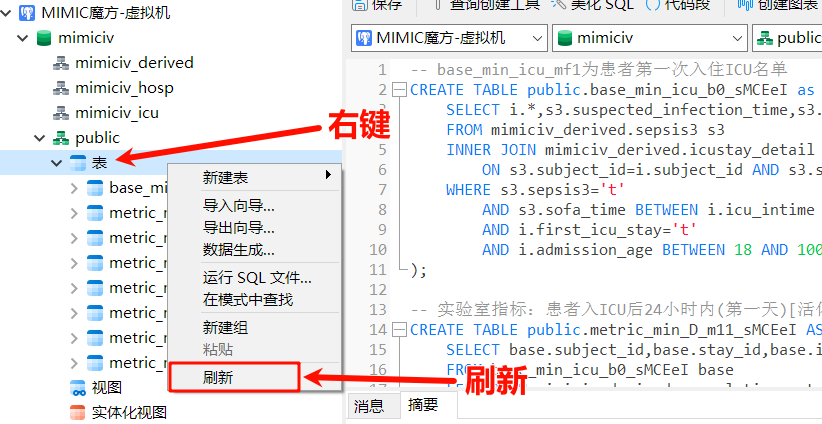Select the mimiciv_hosp schema icon

(61, 88)
